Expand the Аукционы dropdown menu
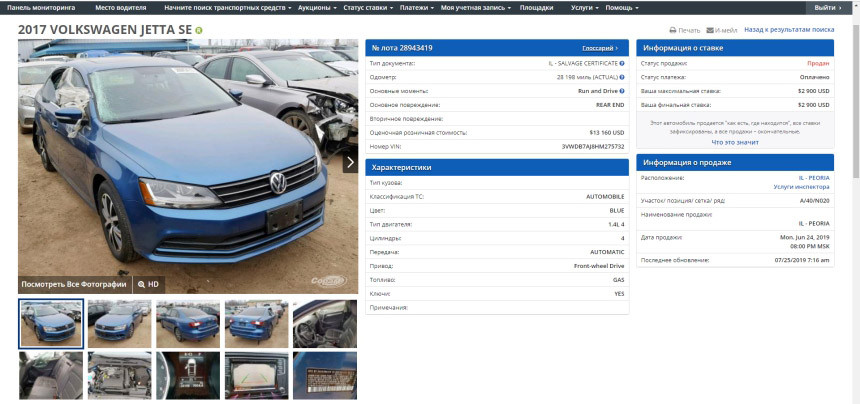Screen dimensions: 860x404 tap(317, 8)
